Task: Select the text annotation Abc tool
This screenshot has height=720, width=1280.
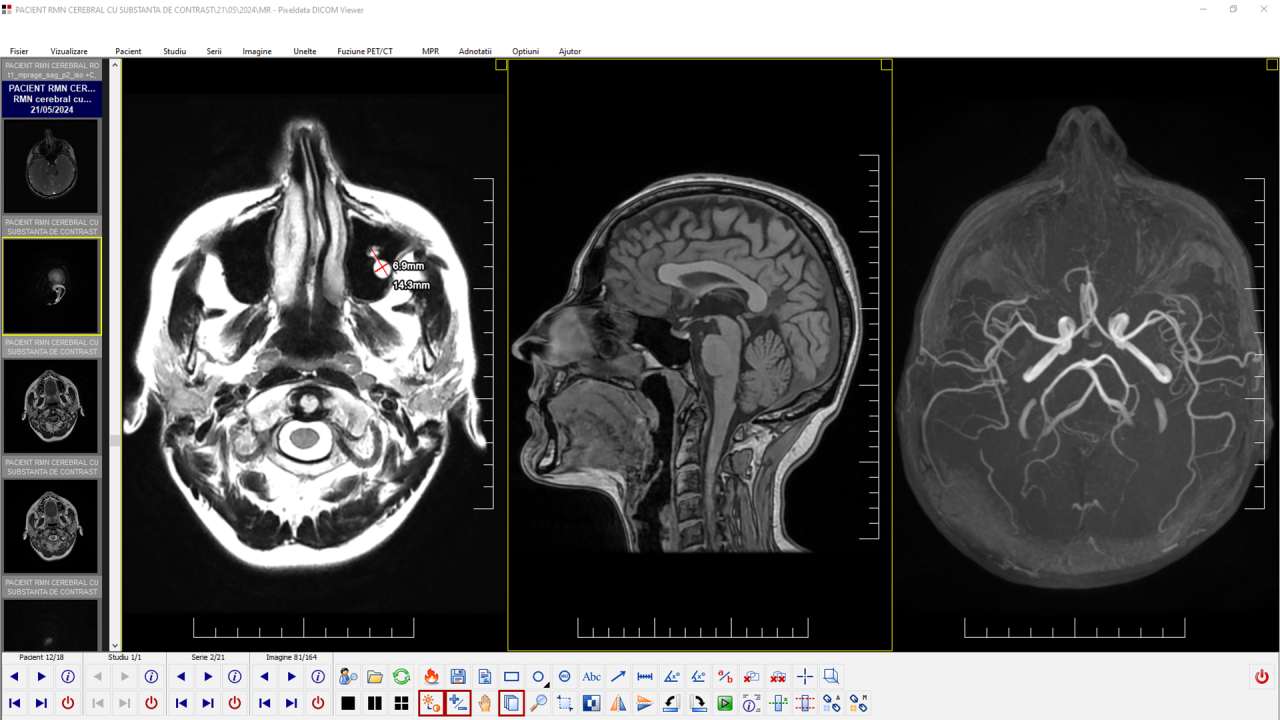Action: tap(591, 677)
